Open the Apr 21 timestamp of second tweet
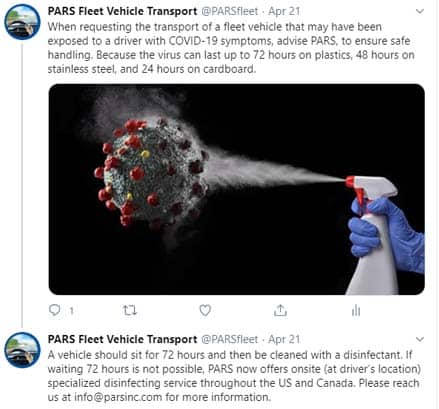 (284, 339)
